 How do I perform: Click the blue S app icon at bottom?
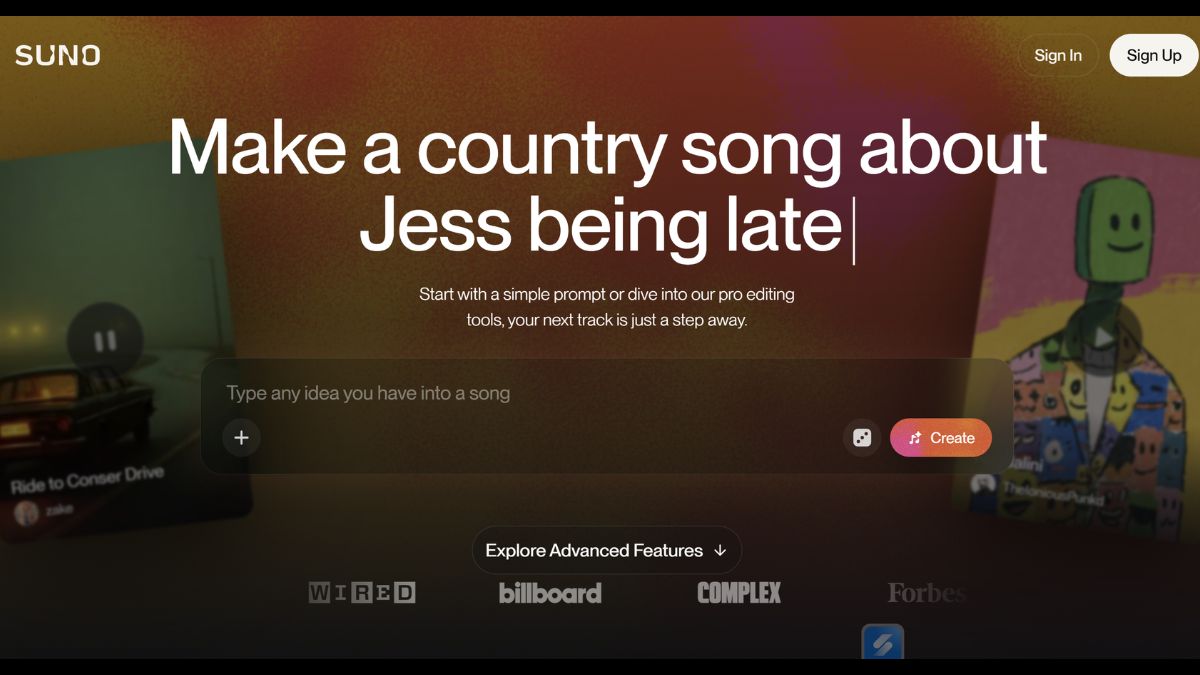pos(882,643)
